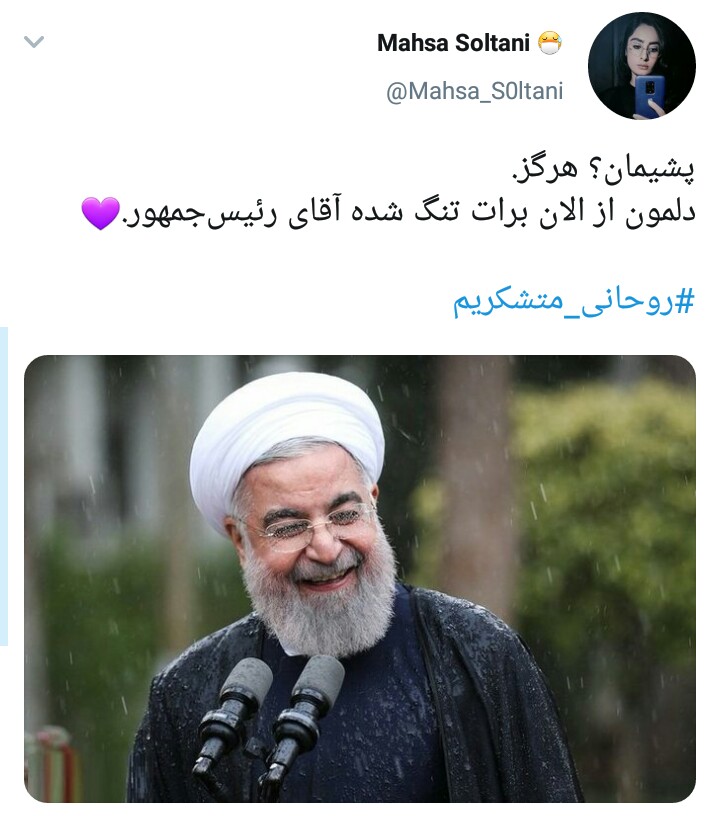Click the purple heart emoji in tweet

point(100,213)
